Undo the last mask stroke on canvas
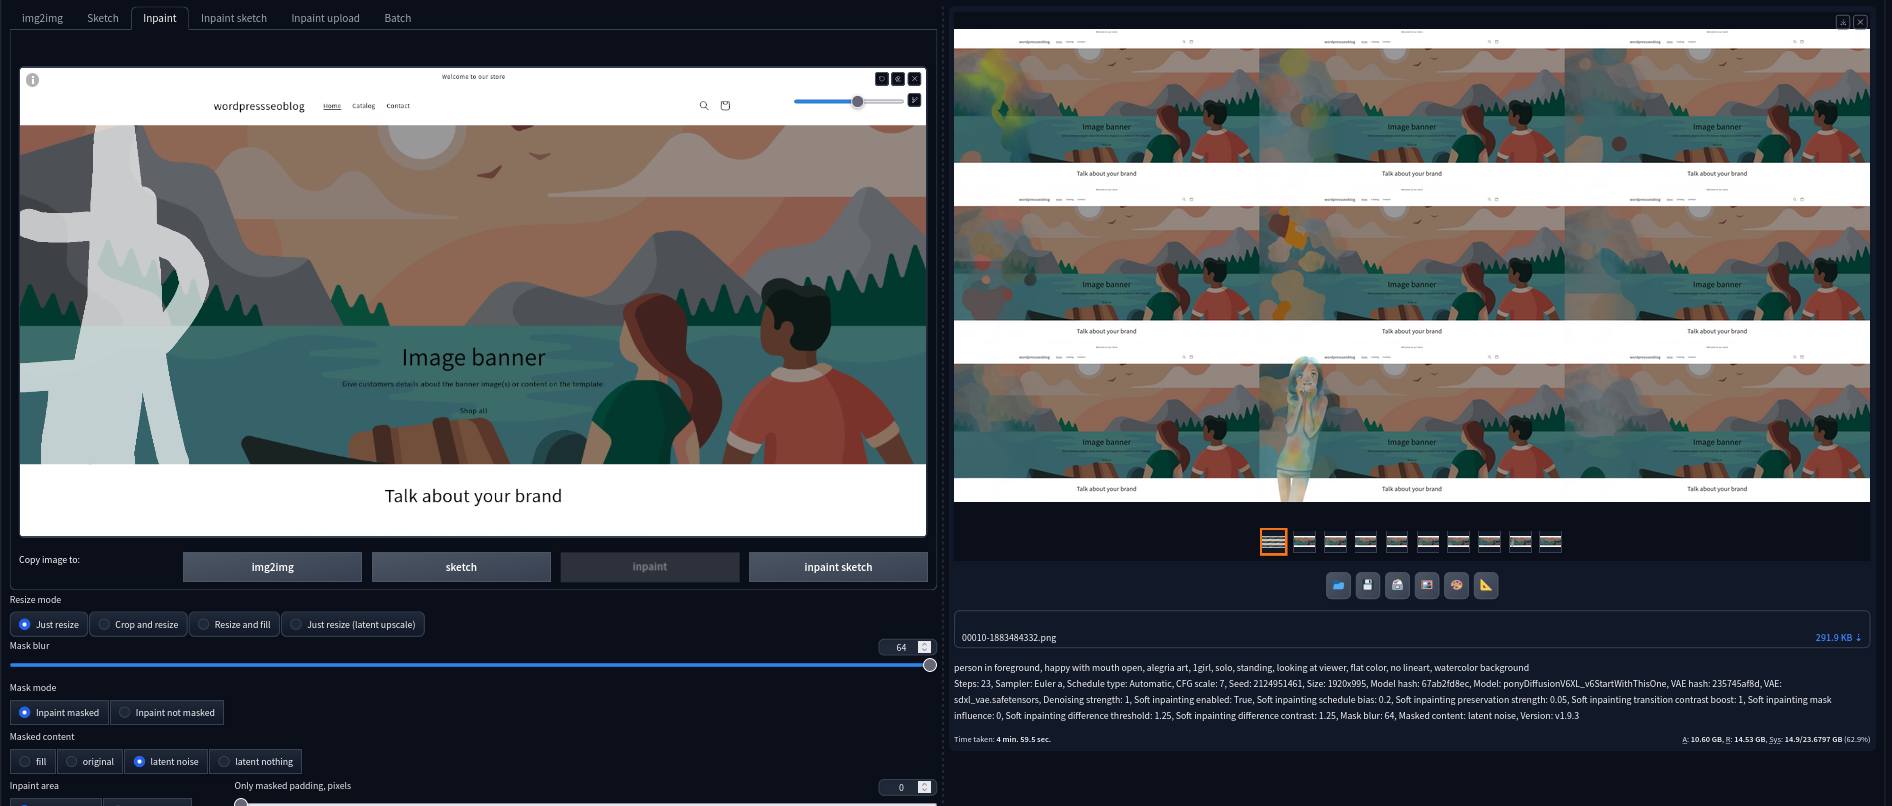 (881, 79)
